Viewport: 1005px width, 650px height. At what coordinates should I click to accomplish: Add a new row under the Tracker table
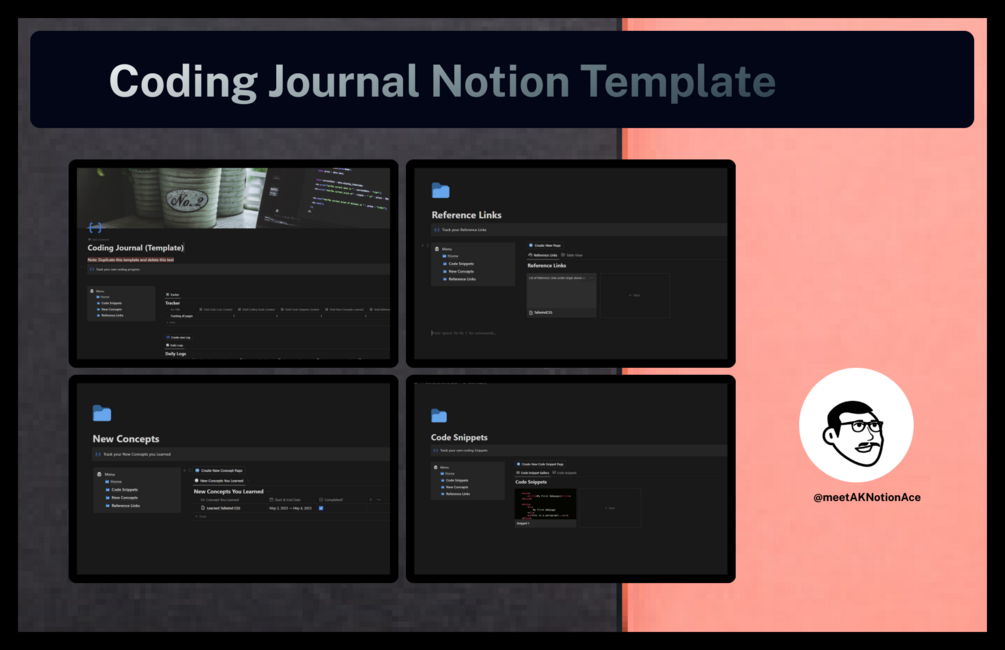pyautogui.click(x=171, y=322)
